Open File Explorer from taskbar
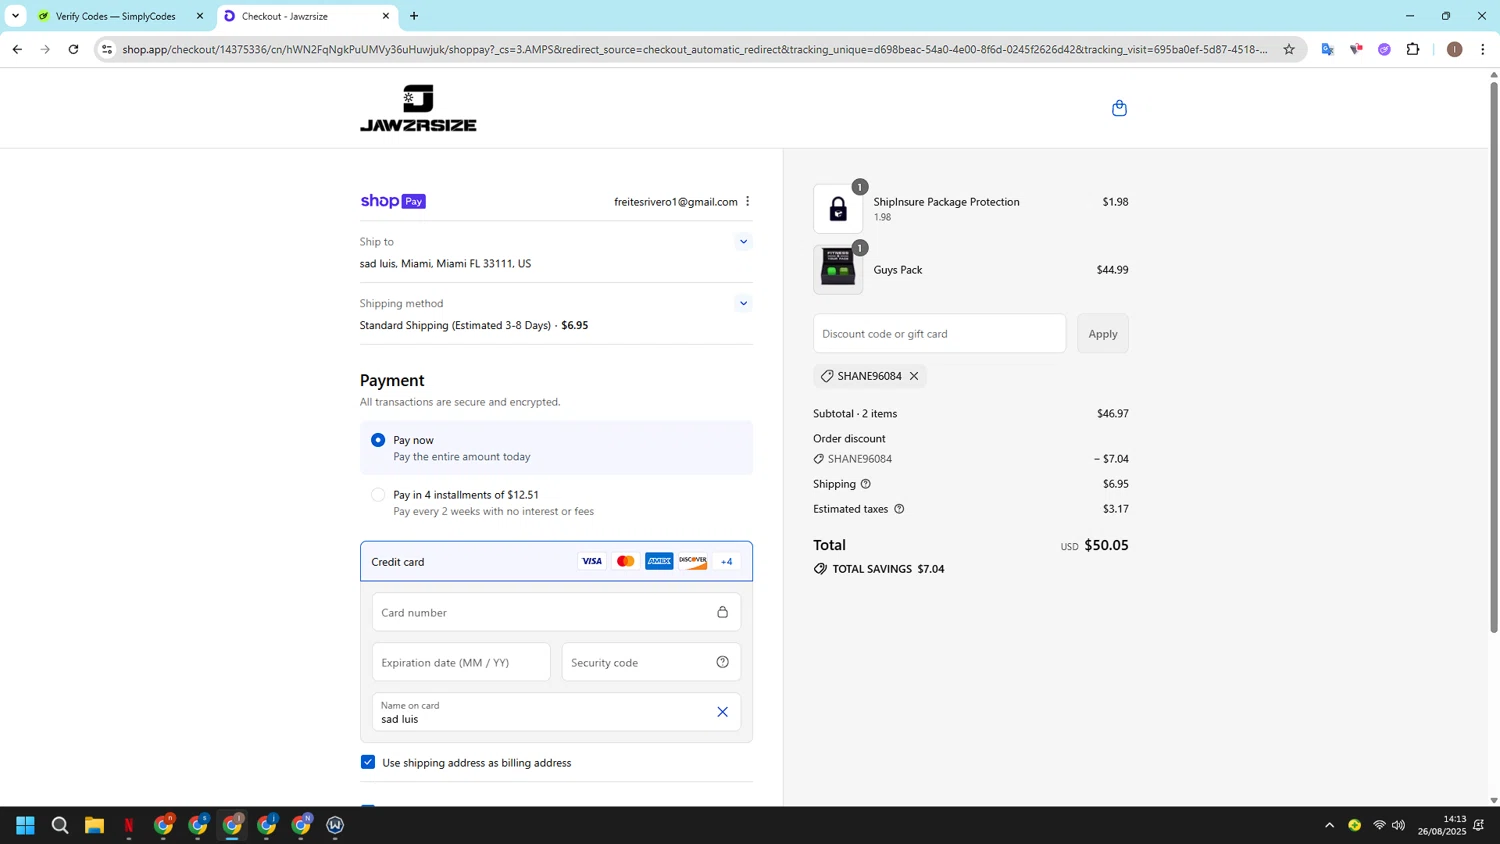 (94, 825)
